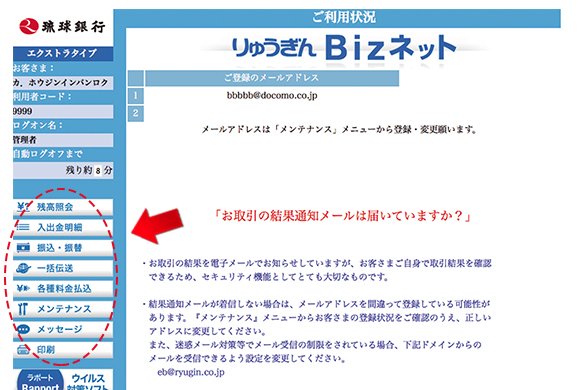This screenshot has width=580, height=390.
Task: Click the printer icon beside 印刷
Action: pos(23,349)
